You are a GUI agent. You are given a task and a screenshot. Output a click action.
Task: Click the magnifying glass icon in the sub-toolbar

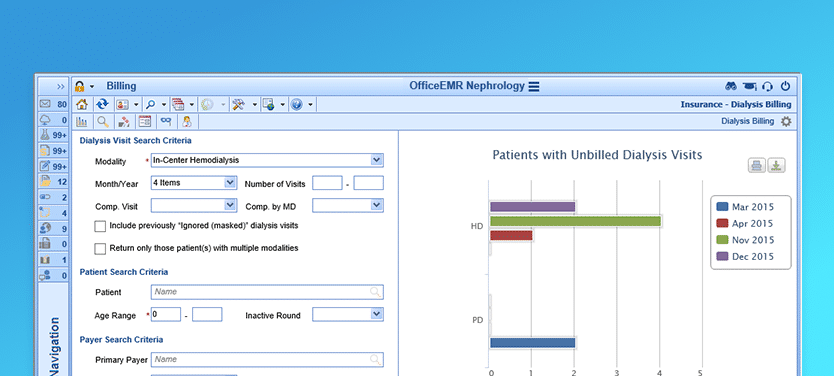click(x=103, y=122)
